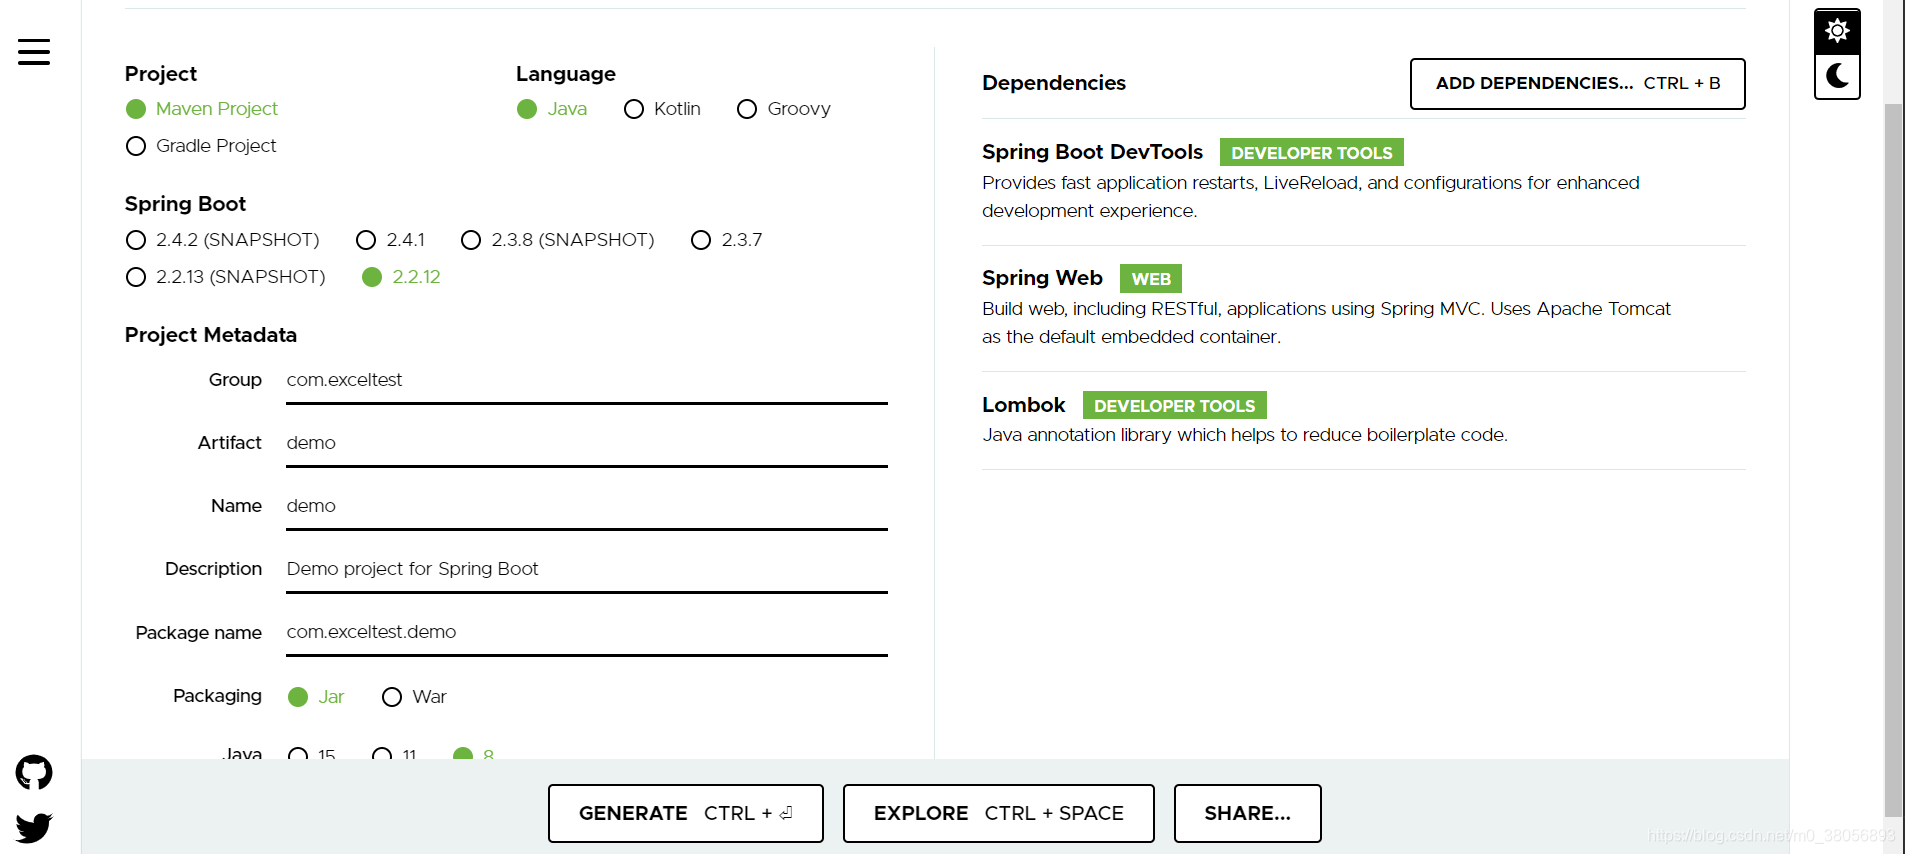Click the Share button

(1248, 813)
